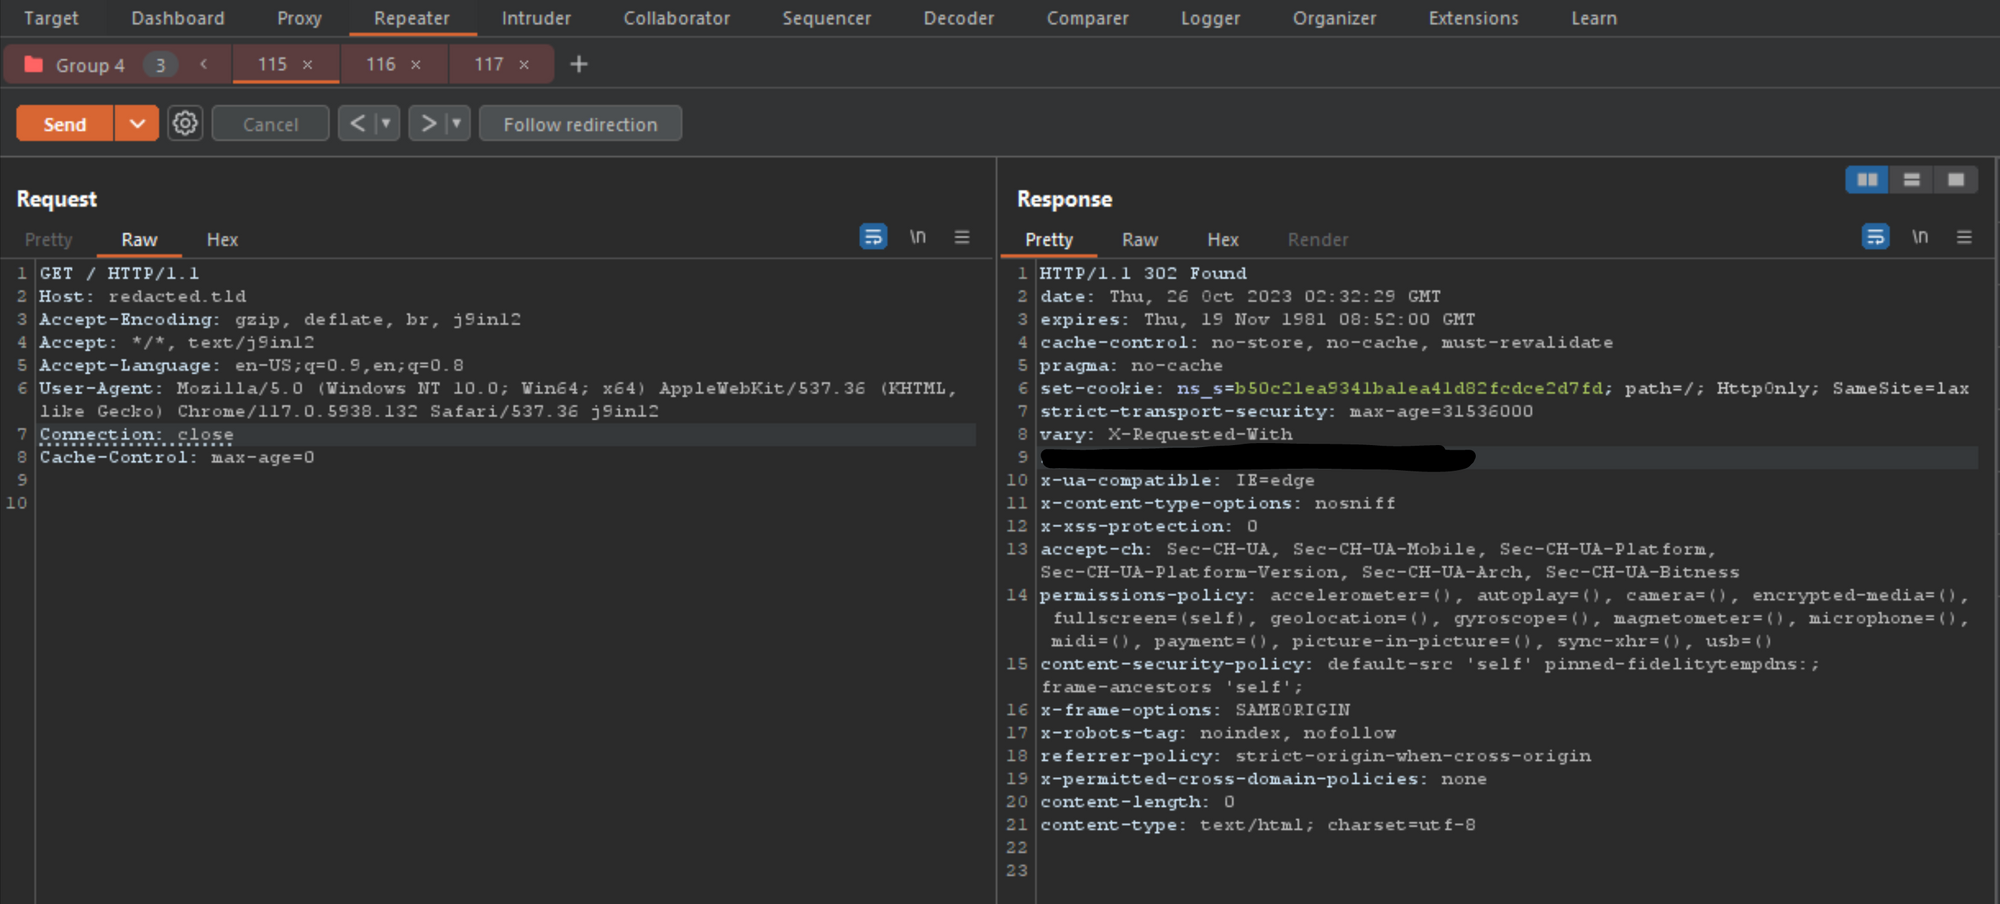The image size is (2000, 904).
Task: Click the 'GET / HTTP/1.1' request line
Action: 119,273
